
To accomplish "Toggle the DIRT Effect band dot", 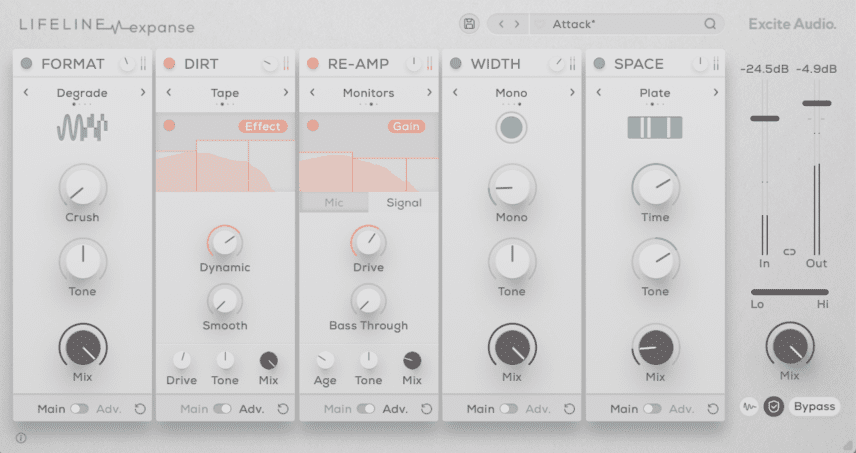I will 169,126.
